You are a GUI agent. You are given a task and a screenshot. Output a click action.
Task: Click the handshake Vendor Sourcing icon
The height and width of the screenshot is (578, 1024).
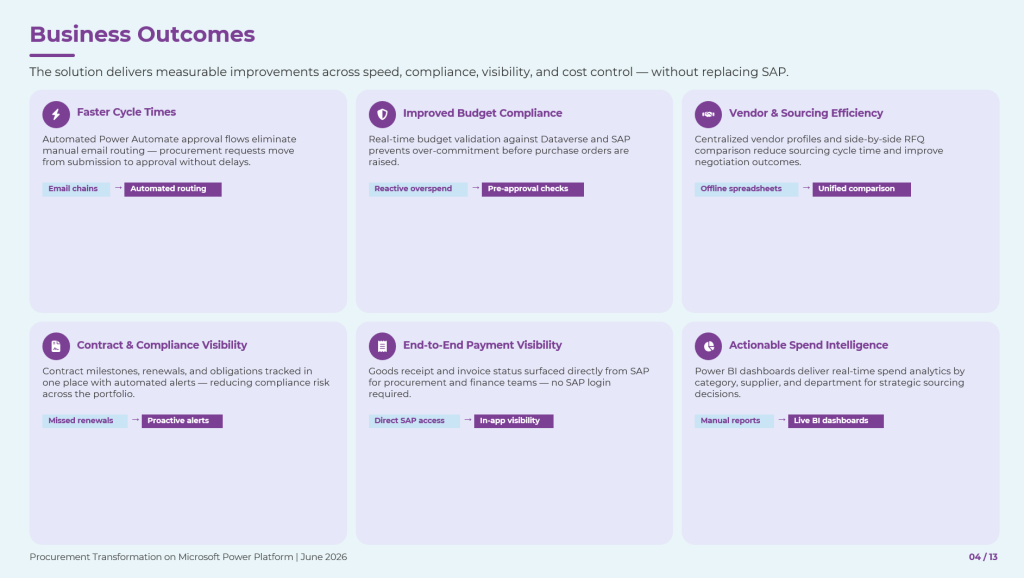pyautogui.click(x=708, y=114)
